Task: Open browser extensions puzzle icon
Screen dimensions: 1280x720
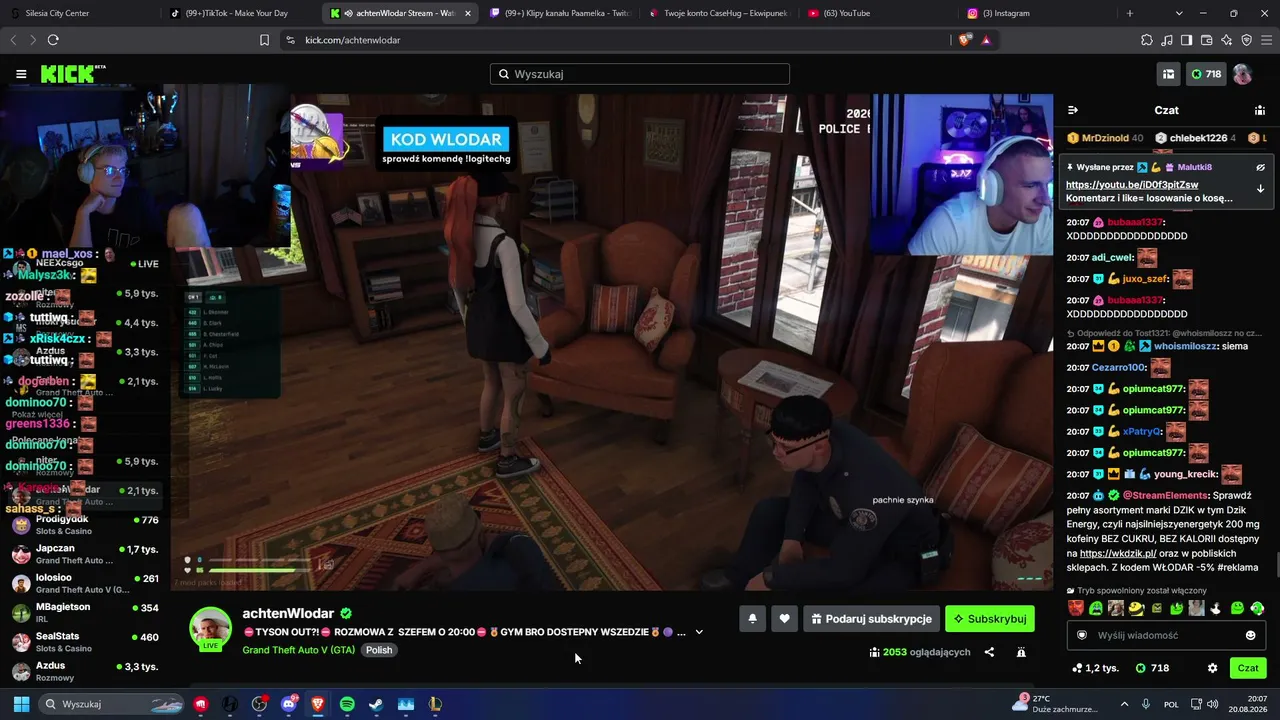Action: coord(1147,40)
